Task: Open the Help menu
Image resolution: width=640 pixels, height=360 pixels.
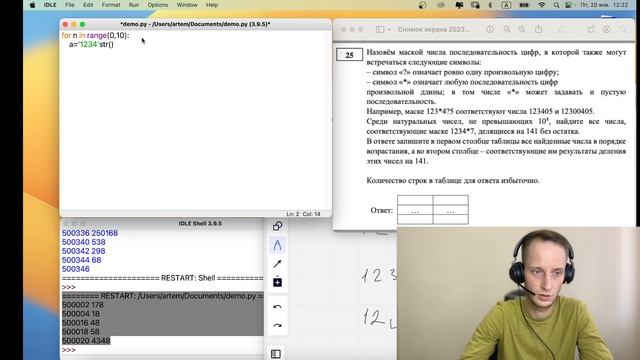Action: pyautogui.click(x=212, y=5)
